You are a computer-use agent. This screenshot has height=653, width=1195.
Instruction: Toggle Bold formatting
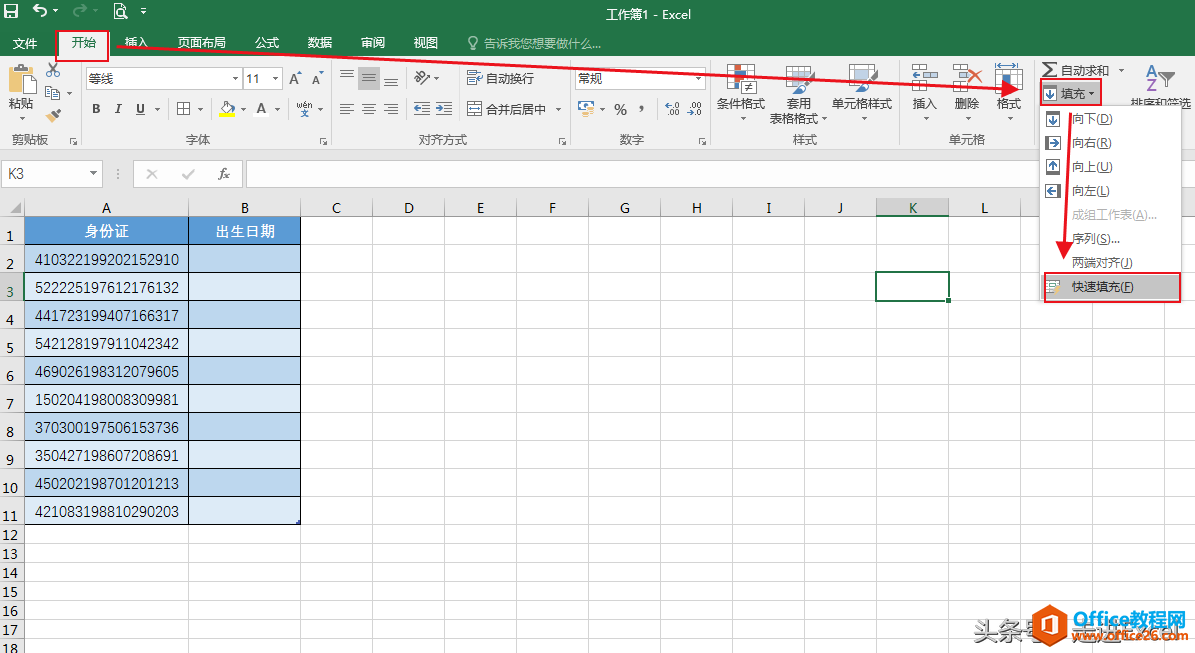pyautogui.click(x=96, y=109)
